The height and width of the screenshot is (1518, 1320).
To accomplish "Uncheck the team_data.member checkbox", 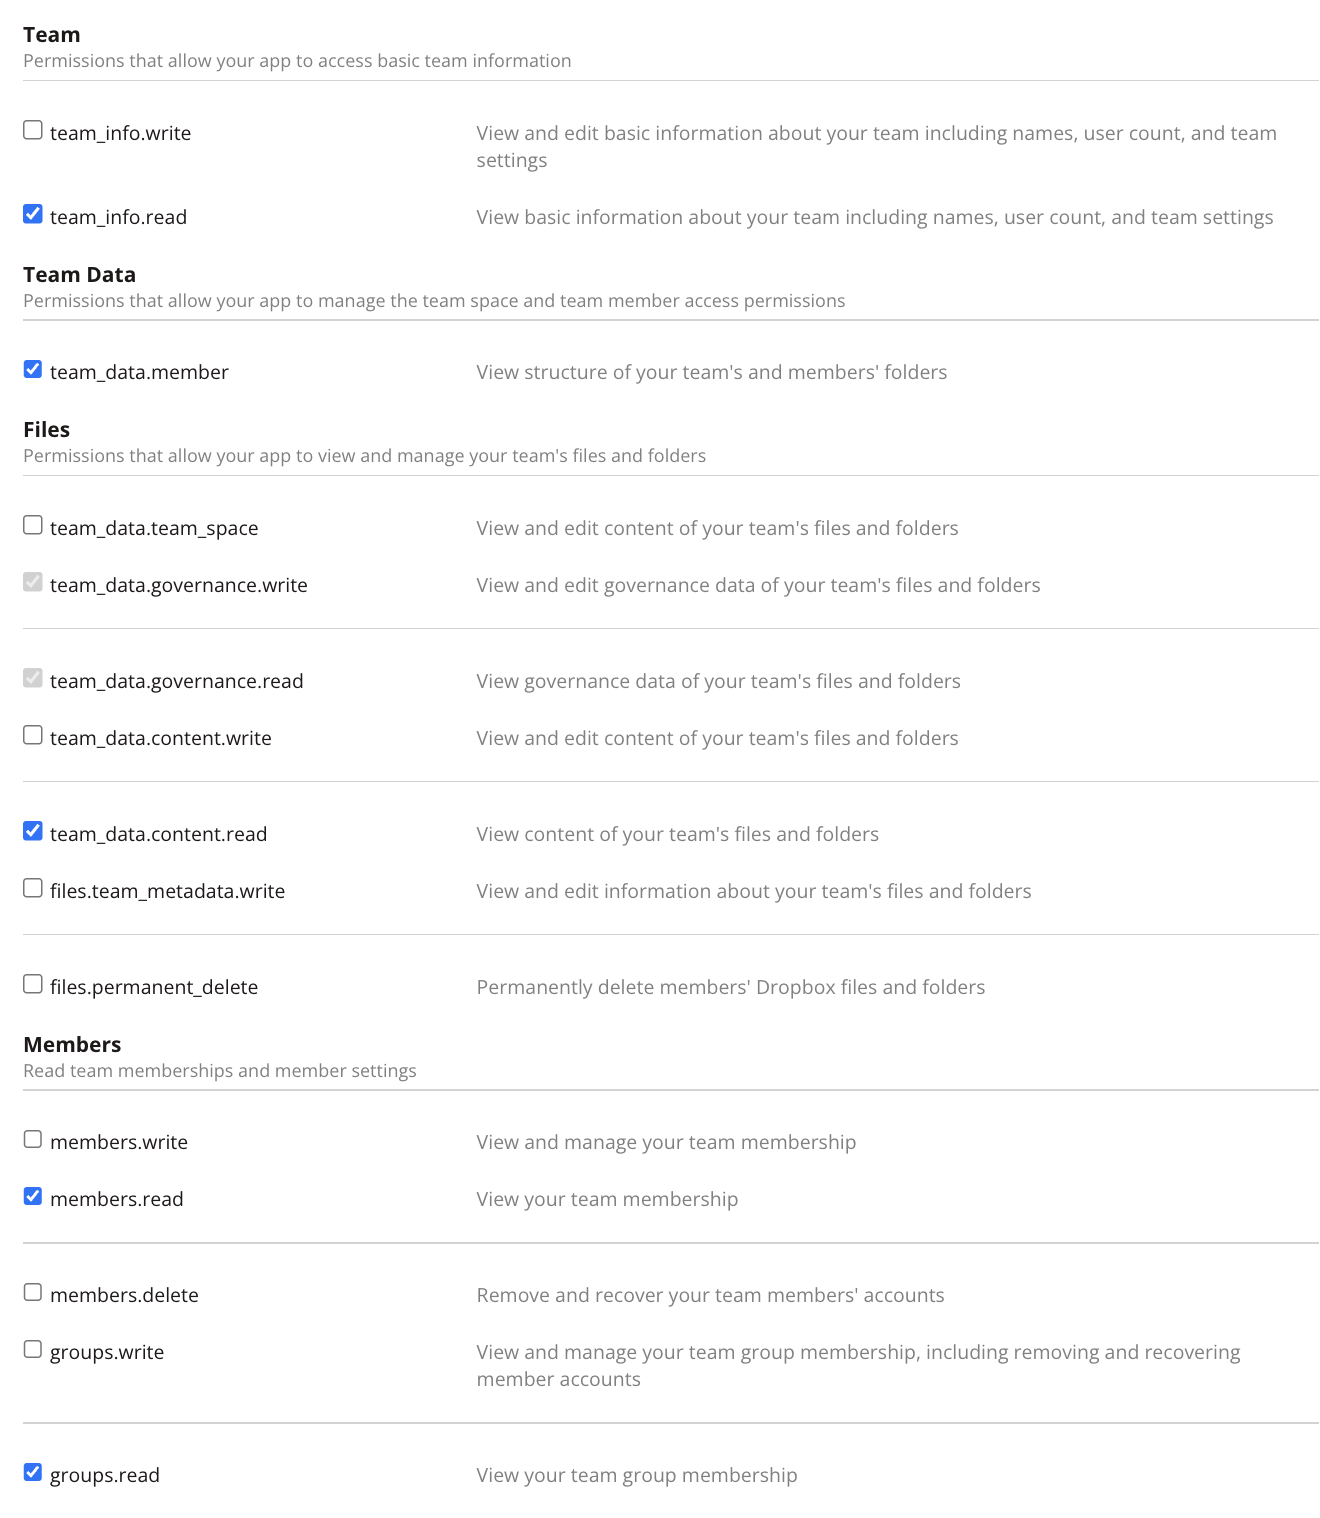I will [x=33, y=370].
